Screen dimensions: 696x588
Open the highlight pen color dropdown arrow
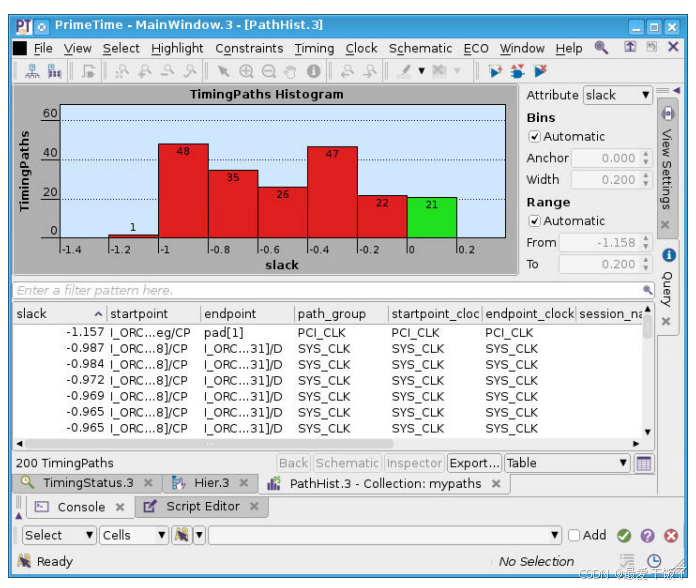422,71
